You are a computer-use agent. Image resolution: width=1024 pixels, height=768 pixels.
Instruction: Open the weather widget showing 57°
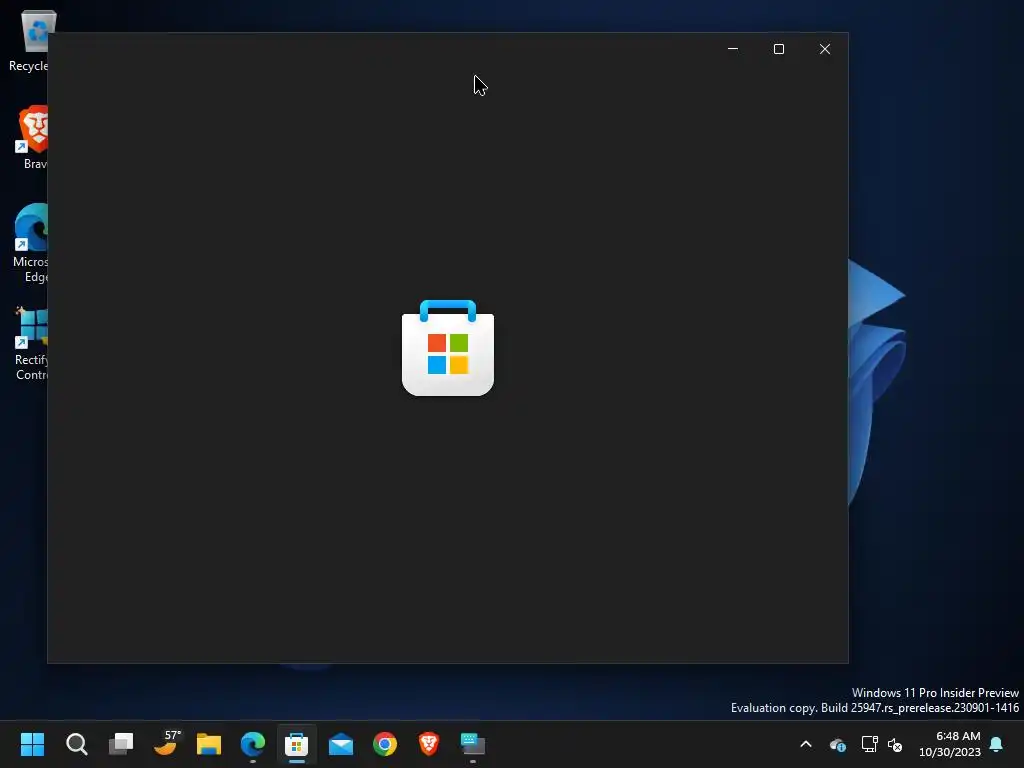click(x=166, y=743)
